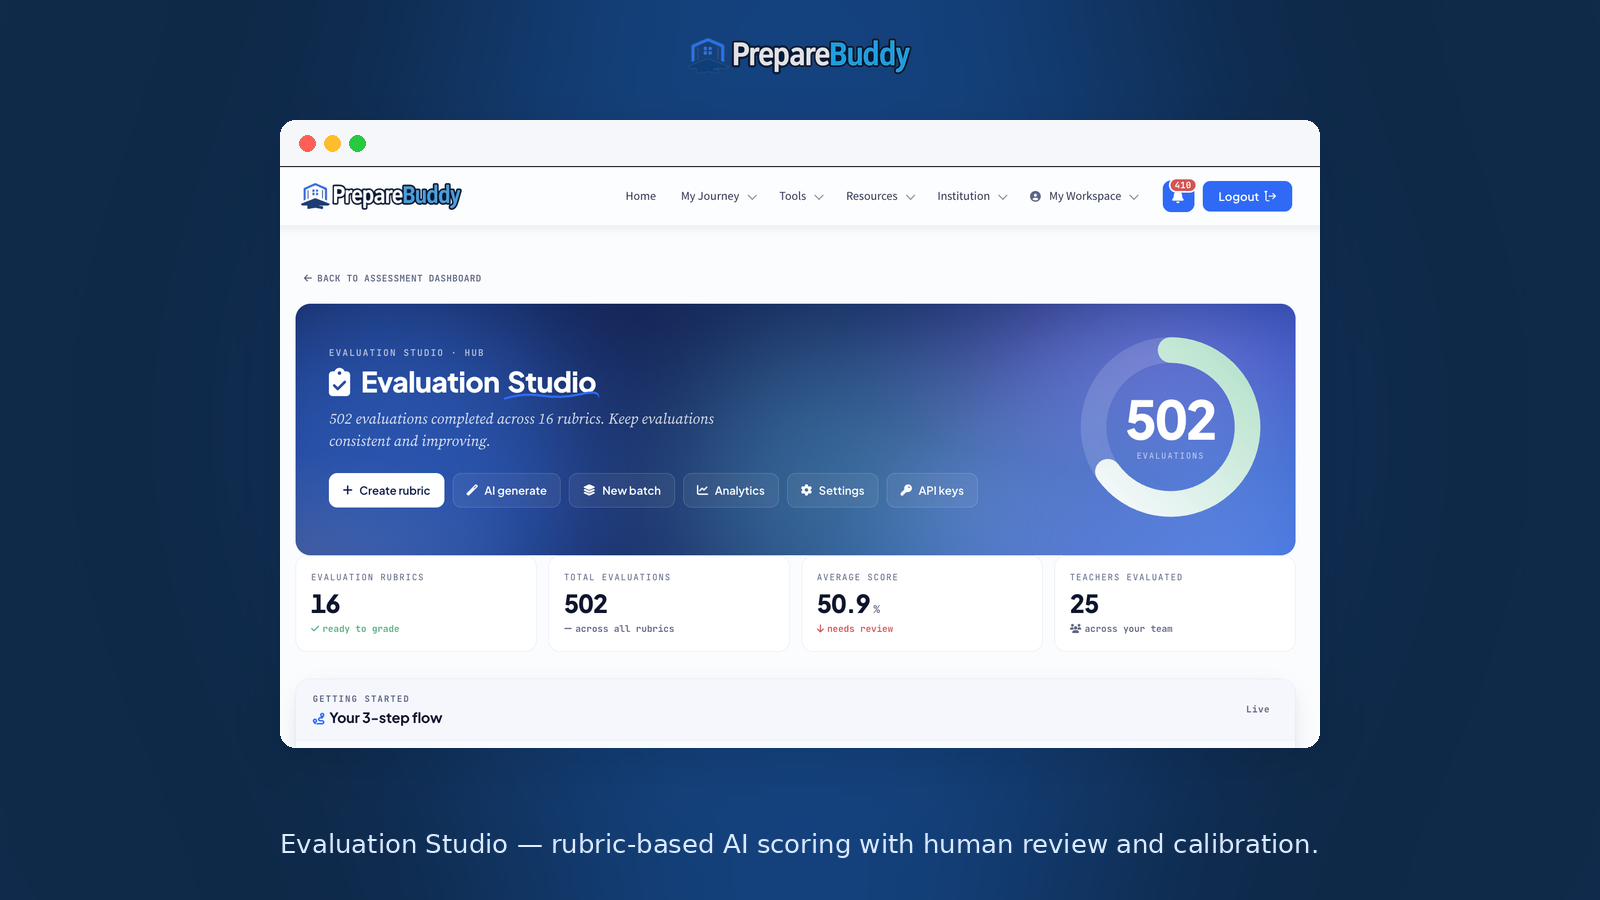Click the green maximize window button
The width and height of the screenshot is (1600, 900).
(358, 144)
